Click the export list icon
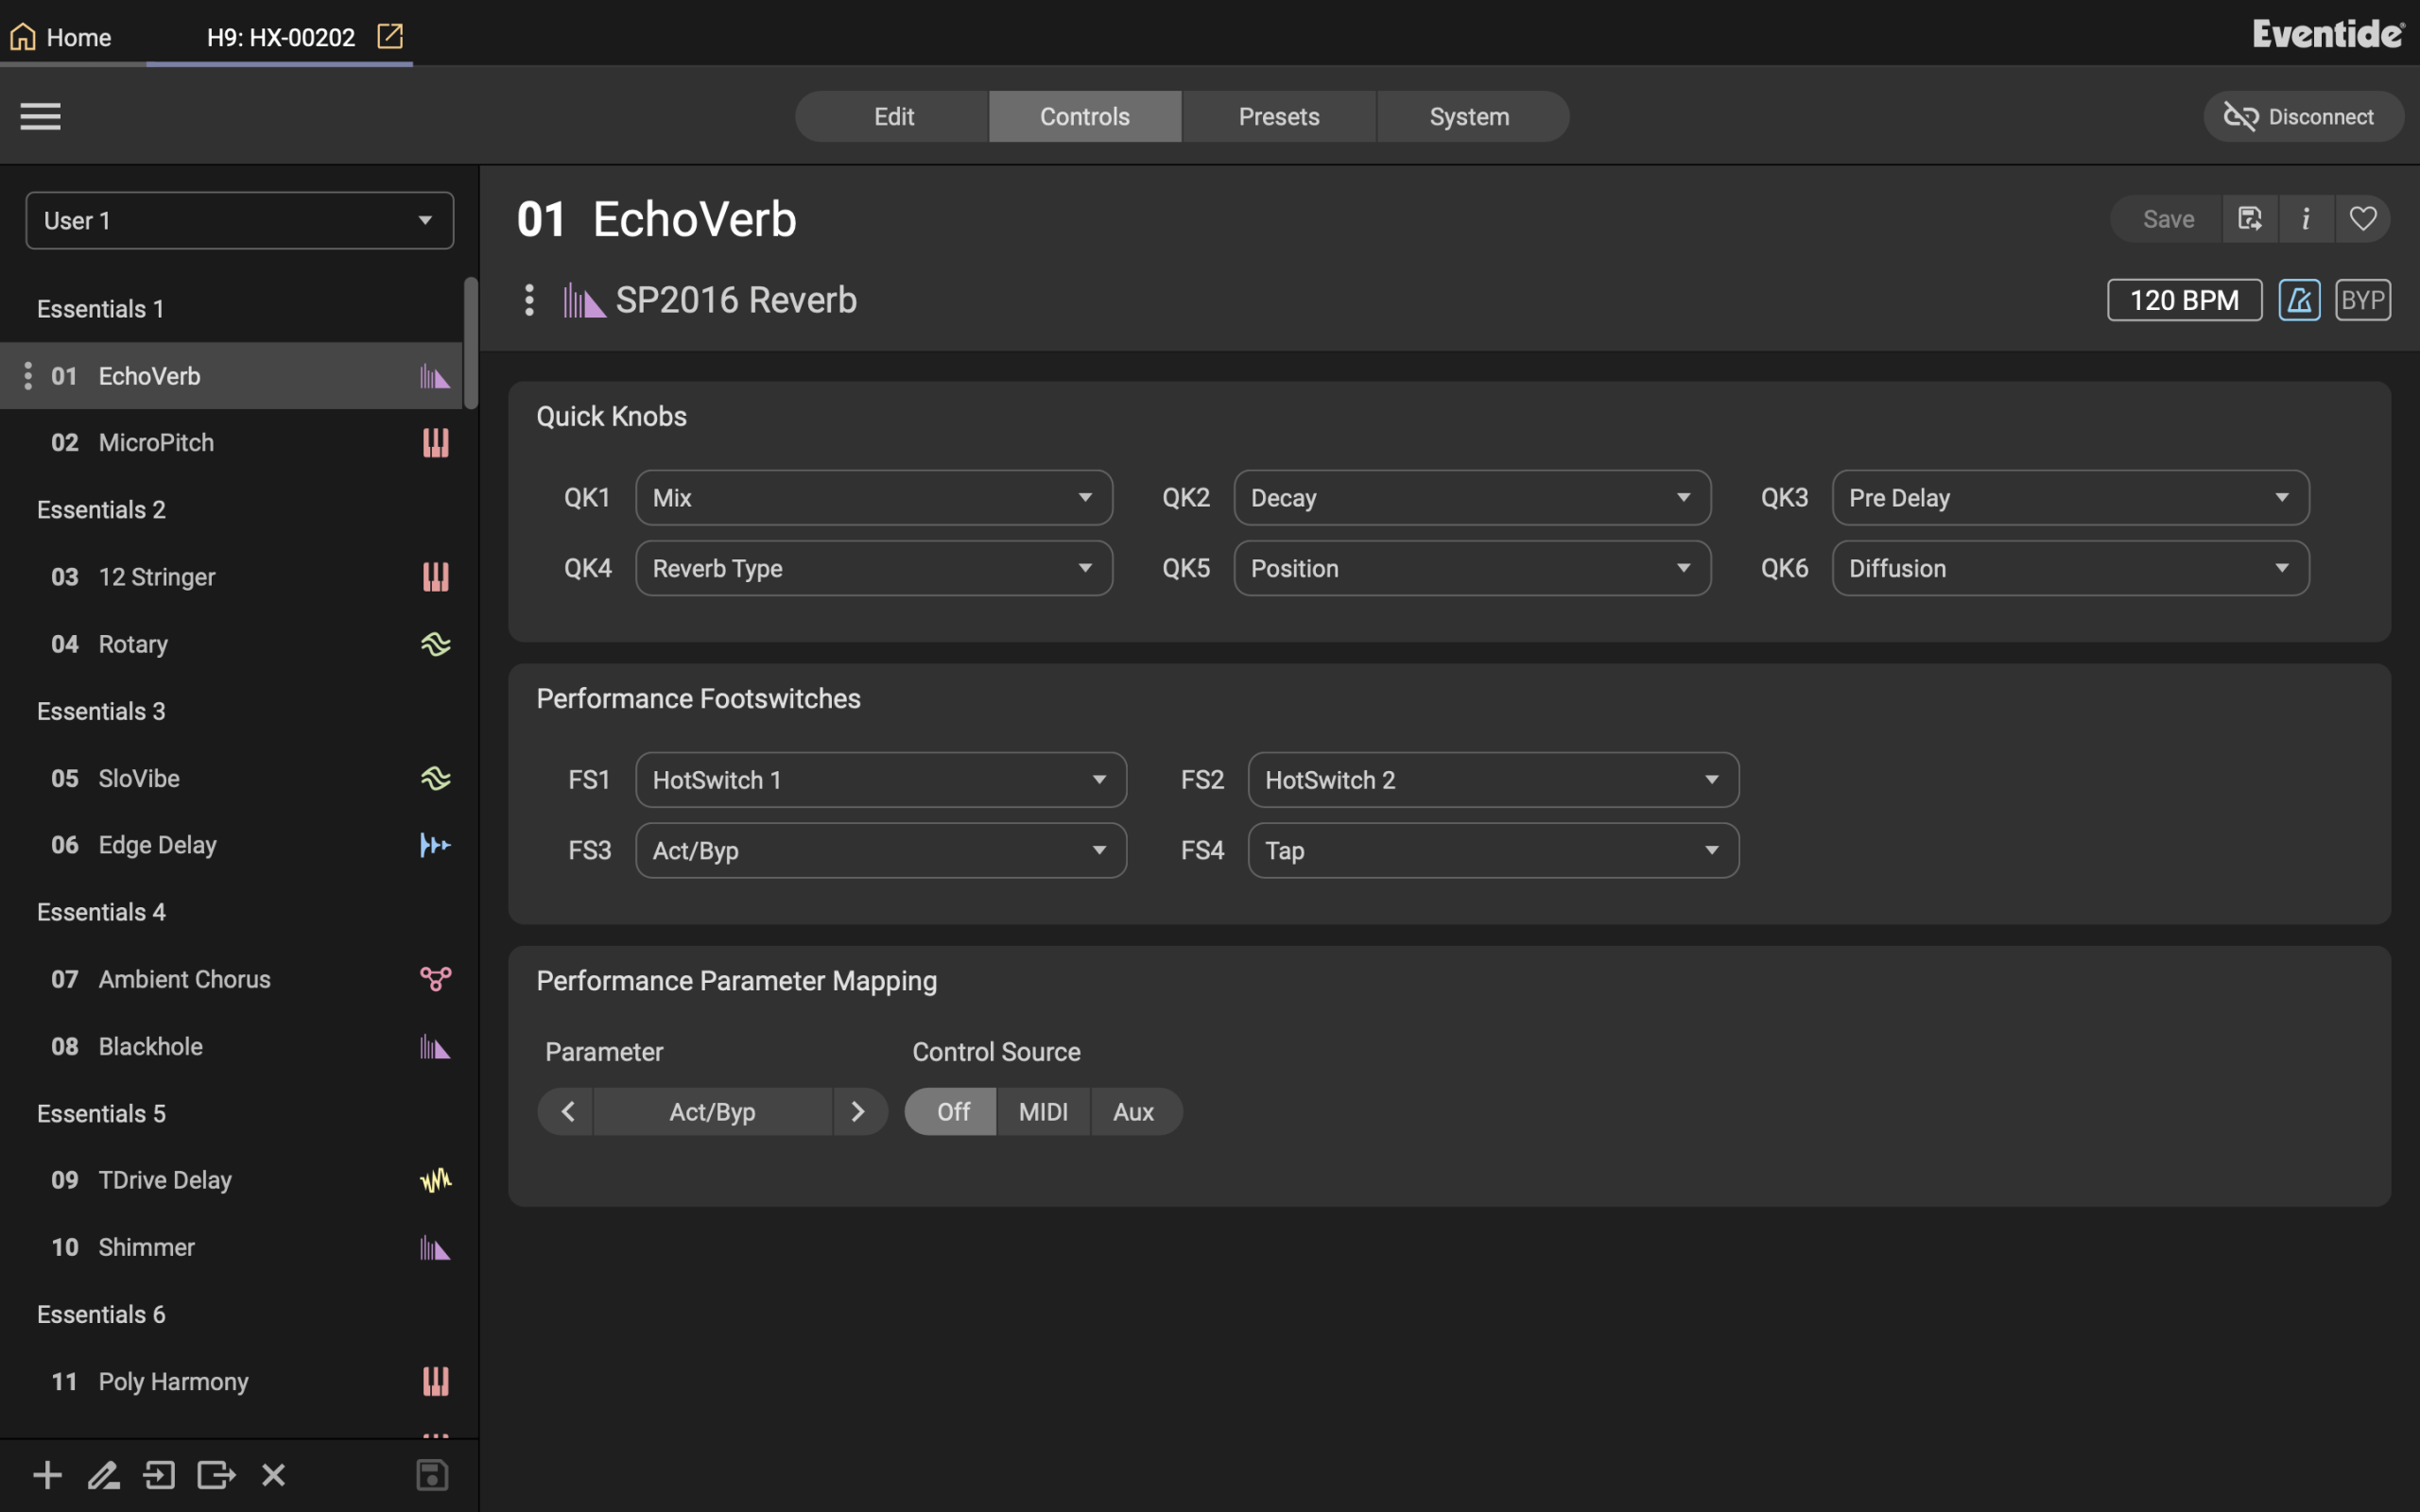Viewport: 2420px width, 1512px height. (x=216, y=1474)
